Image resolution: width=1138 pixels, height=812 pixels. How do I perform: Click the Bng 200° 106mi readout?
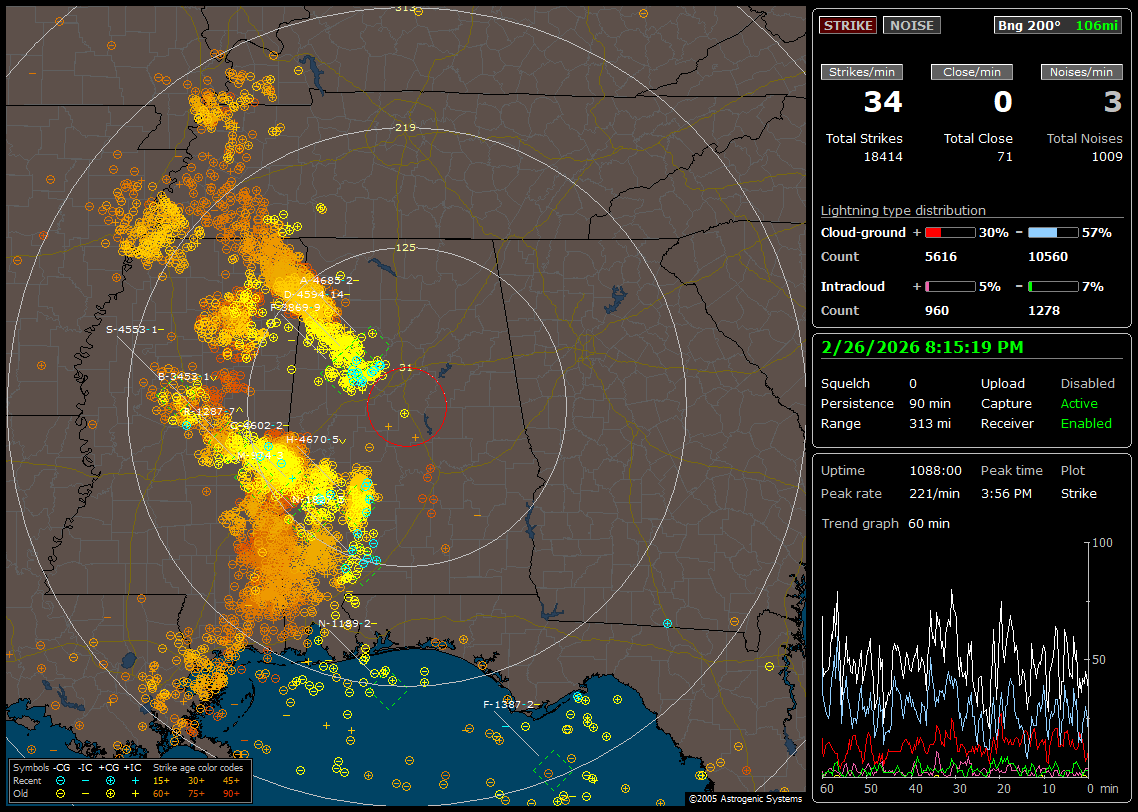[1058, 25]
